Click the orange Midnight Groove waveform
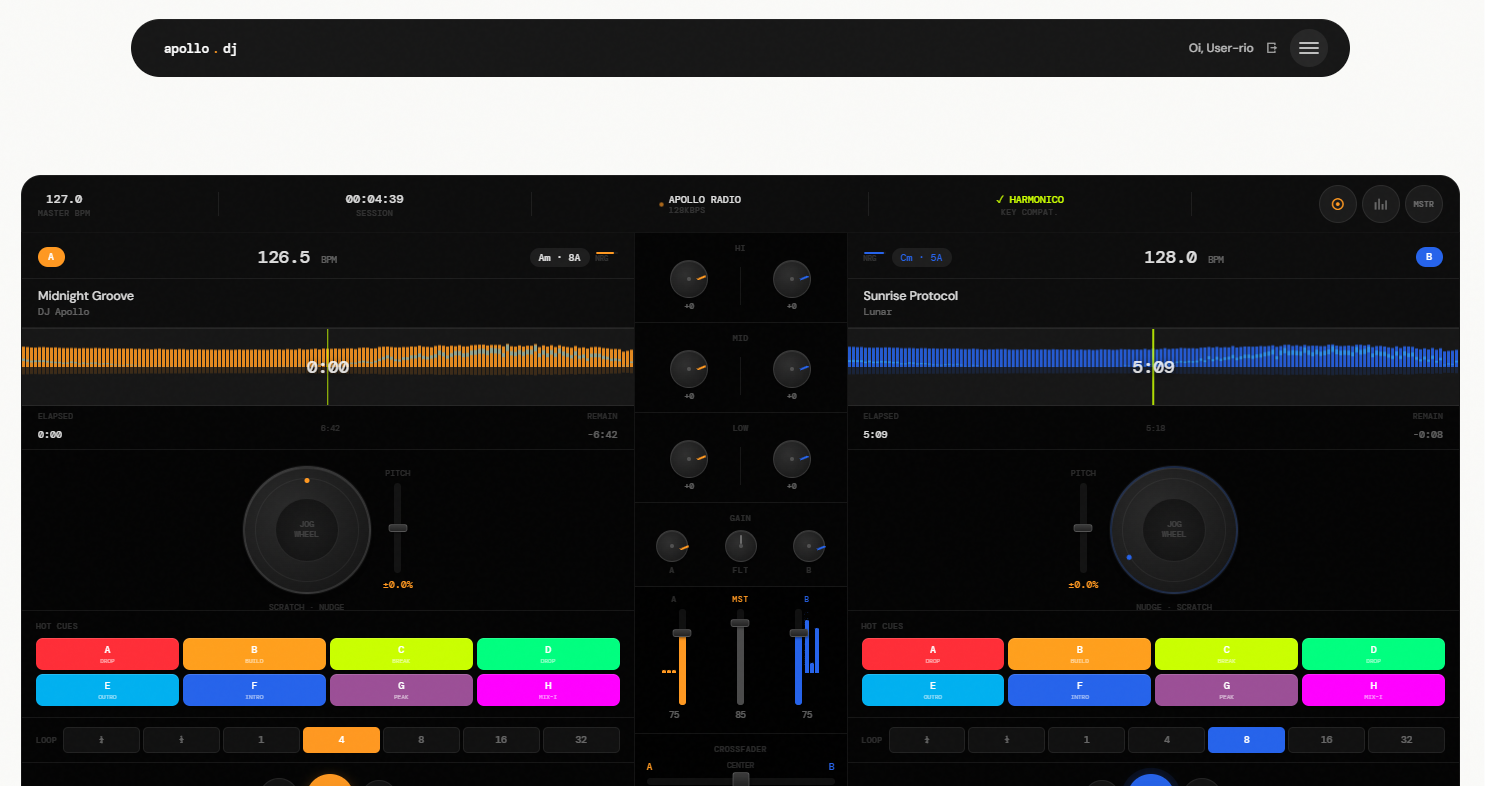1485x786 pixels. pos(327,366)
